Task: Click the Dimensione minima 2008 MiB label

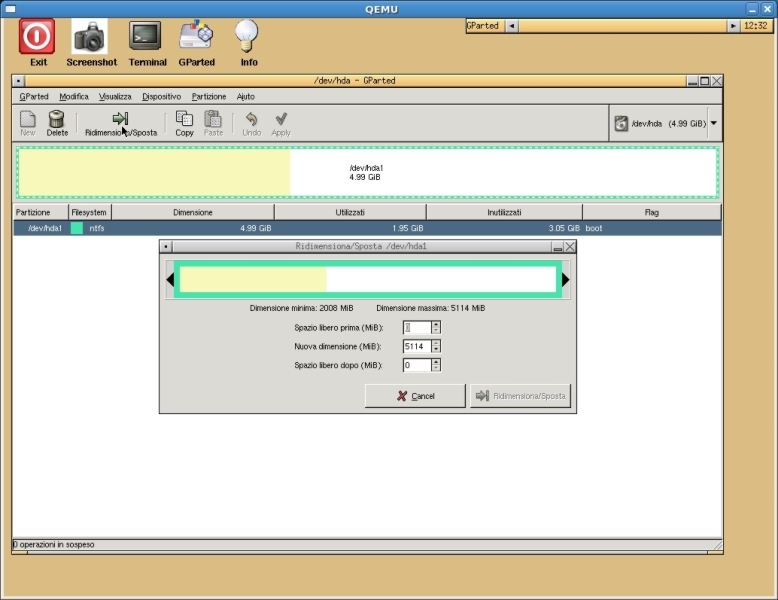Action: pyautogui.click(x=302, y=308)
